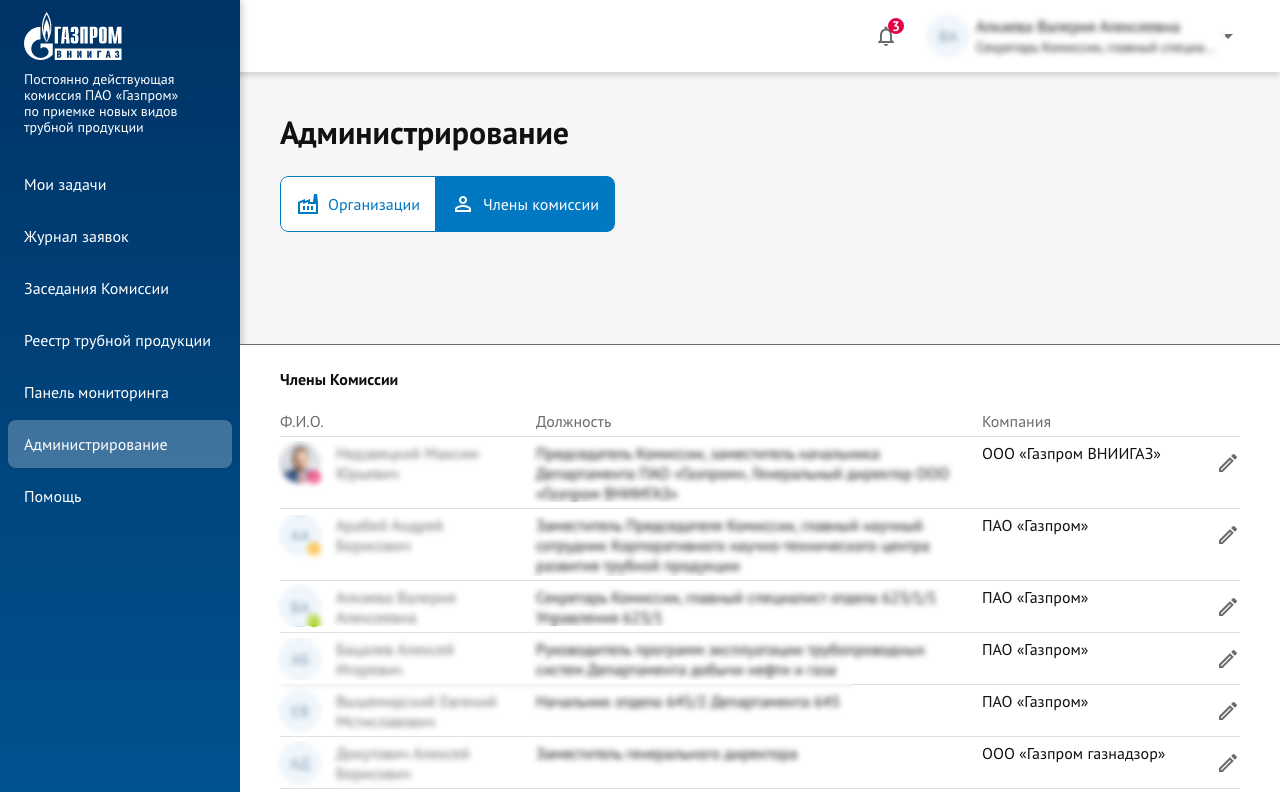Click edit pencil for ООО «Газпром газнадзор» row
The height and width of the screenshot is (792, 1280).
tap(1228, 763)
